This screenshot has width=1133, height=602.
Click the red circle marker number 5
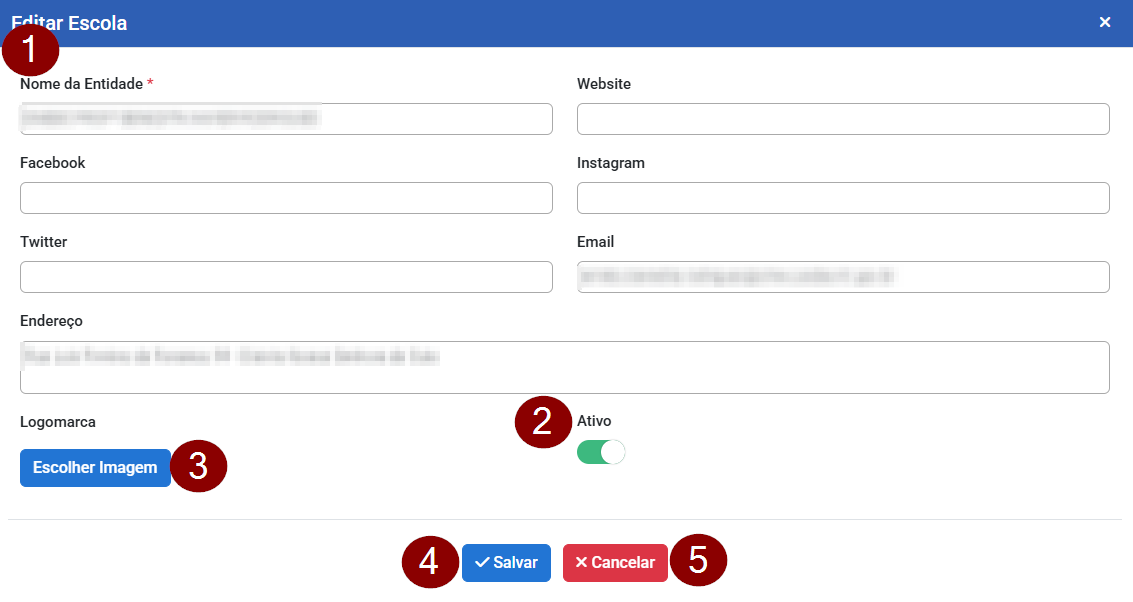(698, 561)
